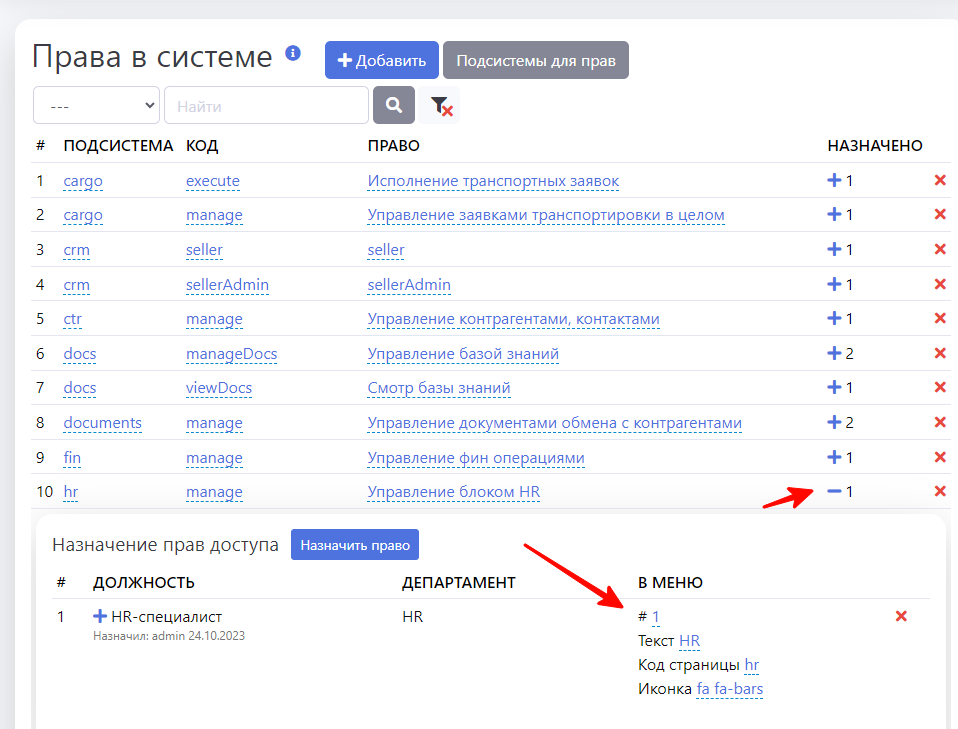Delete the fin manage right row
958x729 pixels.
pos(939,457)
